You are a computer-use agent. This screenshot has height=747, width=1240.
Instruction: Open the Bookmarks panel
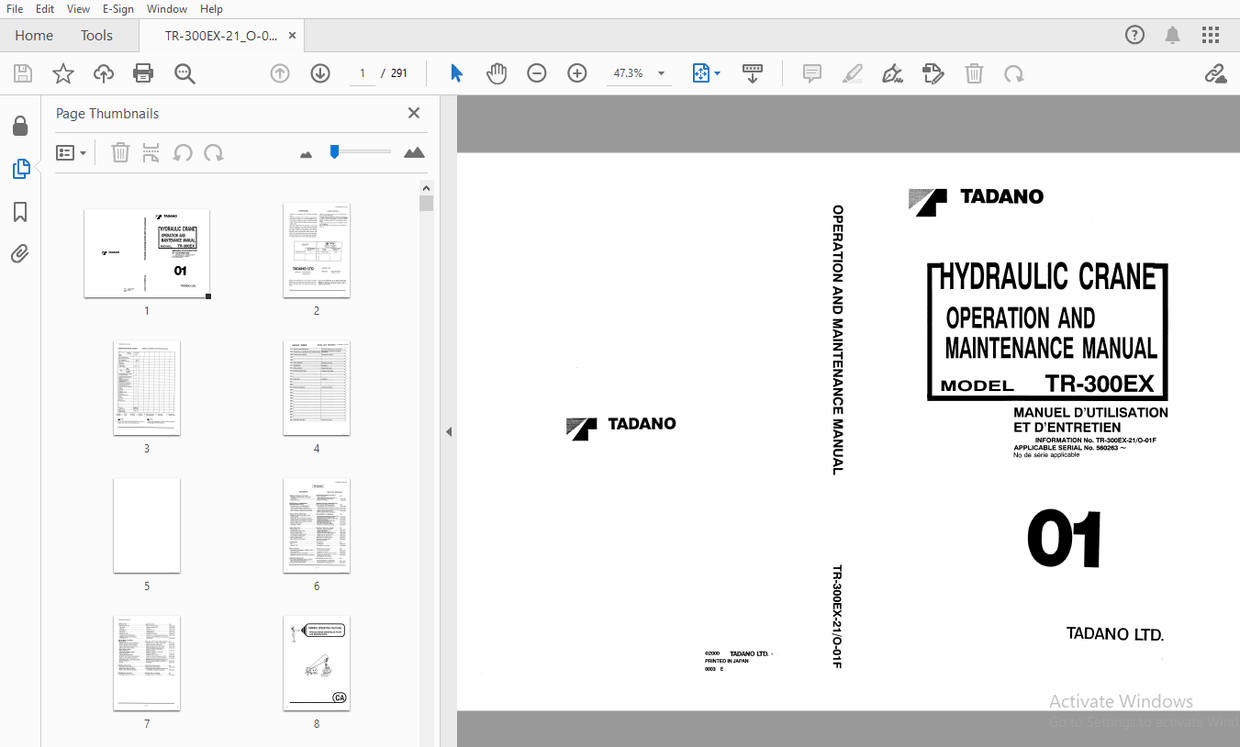[x=20, y=211]
